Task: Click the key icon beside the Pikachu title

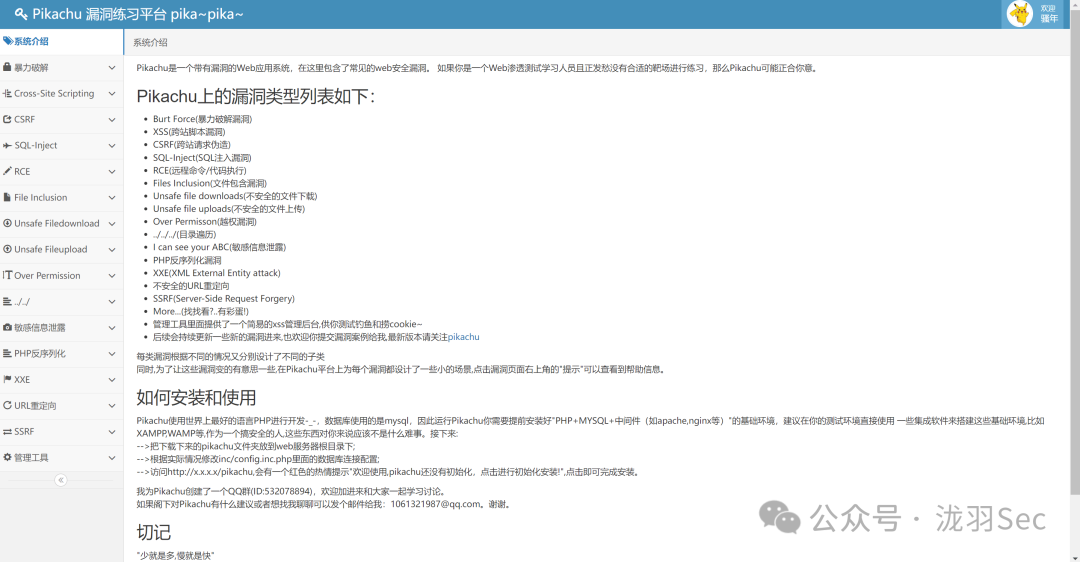Action: pos(21,14)
